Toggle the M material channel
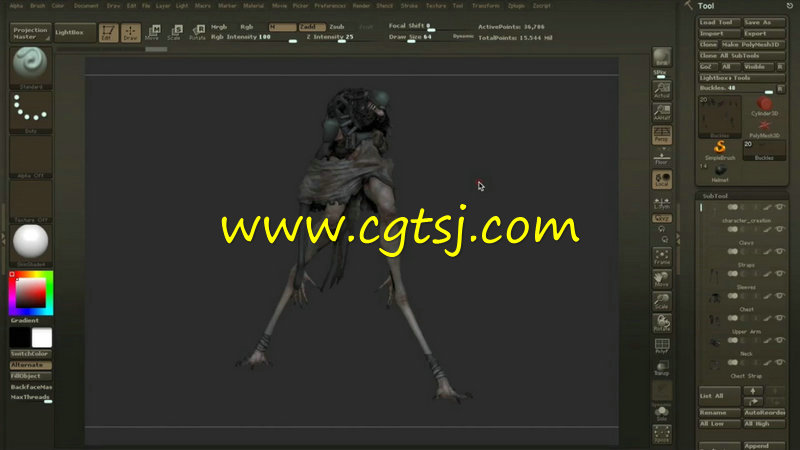The height and width of the screenshot is (450, 800). [282, 27]
